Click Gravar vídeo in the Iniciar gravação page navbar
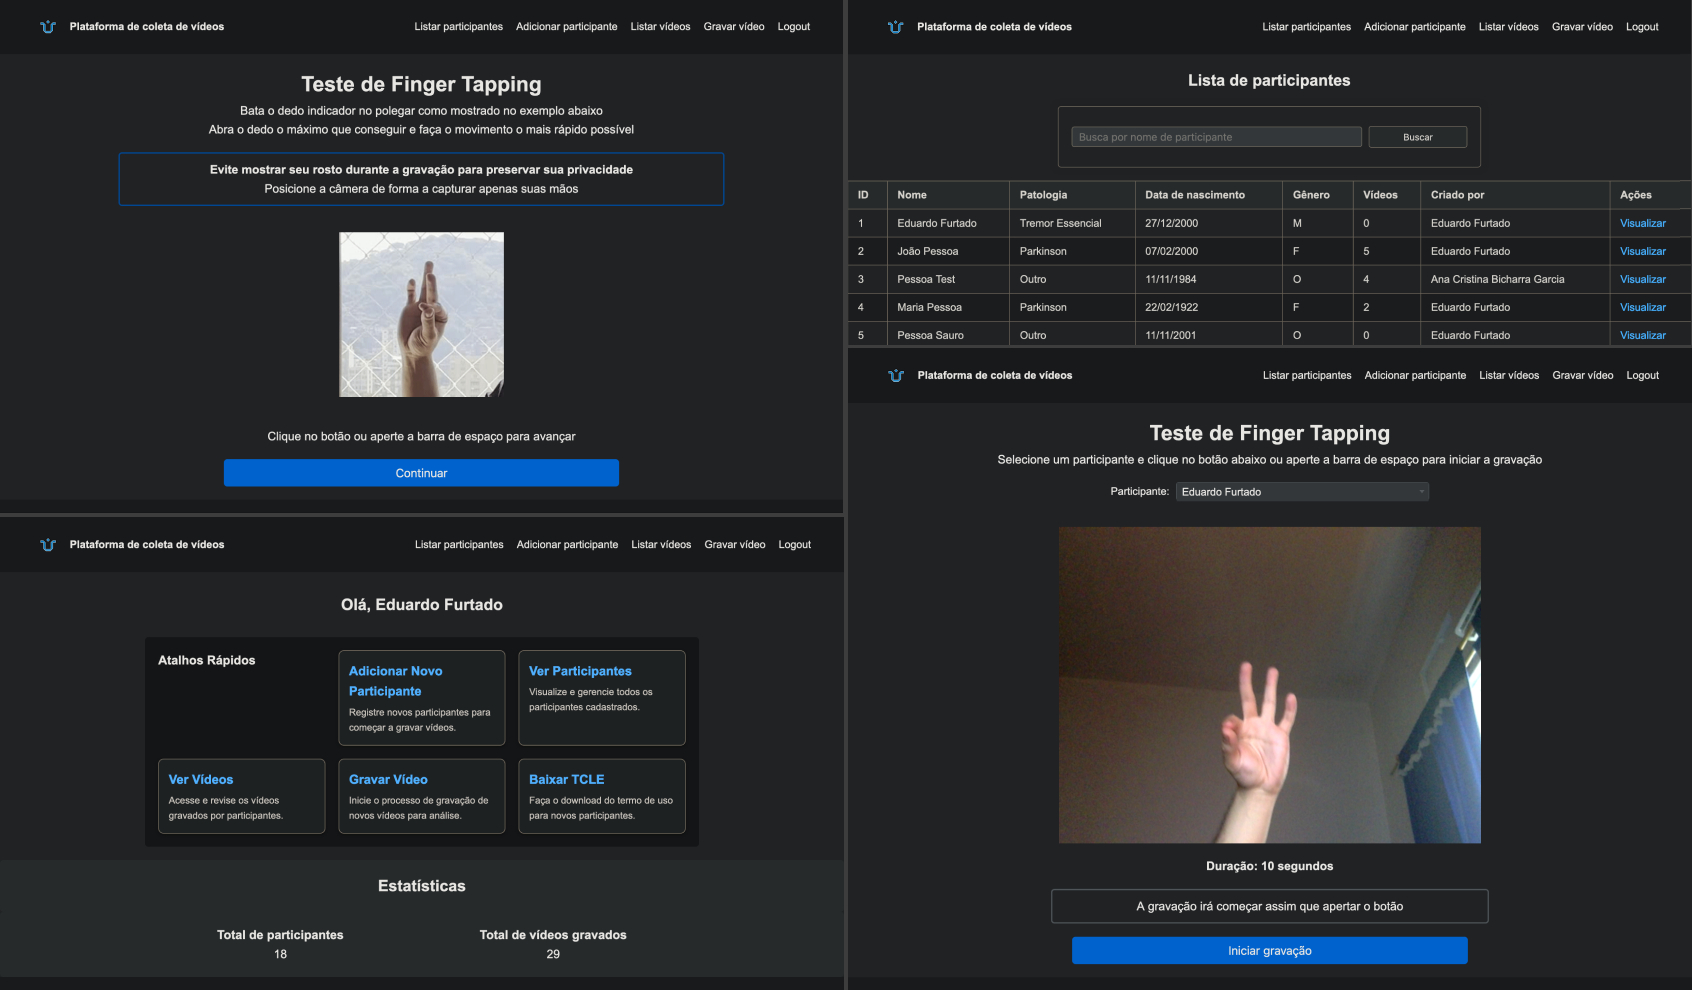Image resolution: width=1692 pixels, height=990 pixels. 1583,376
